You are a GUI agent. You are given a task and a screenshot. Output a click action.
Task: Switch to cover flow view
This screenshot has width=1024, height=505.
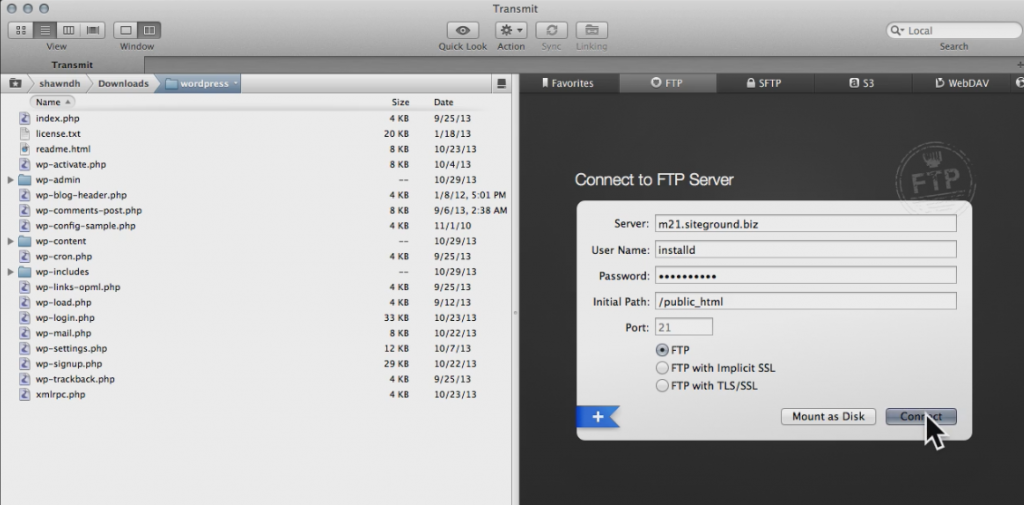[x=93, y=30]
